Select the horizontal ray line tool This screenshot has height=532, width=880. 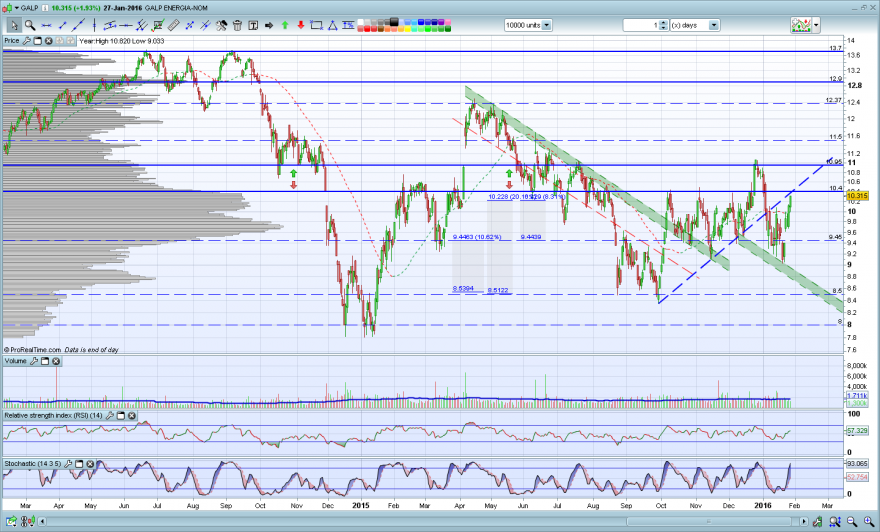(126, 25)
